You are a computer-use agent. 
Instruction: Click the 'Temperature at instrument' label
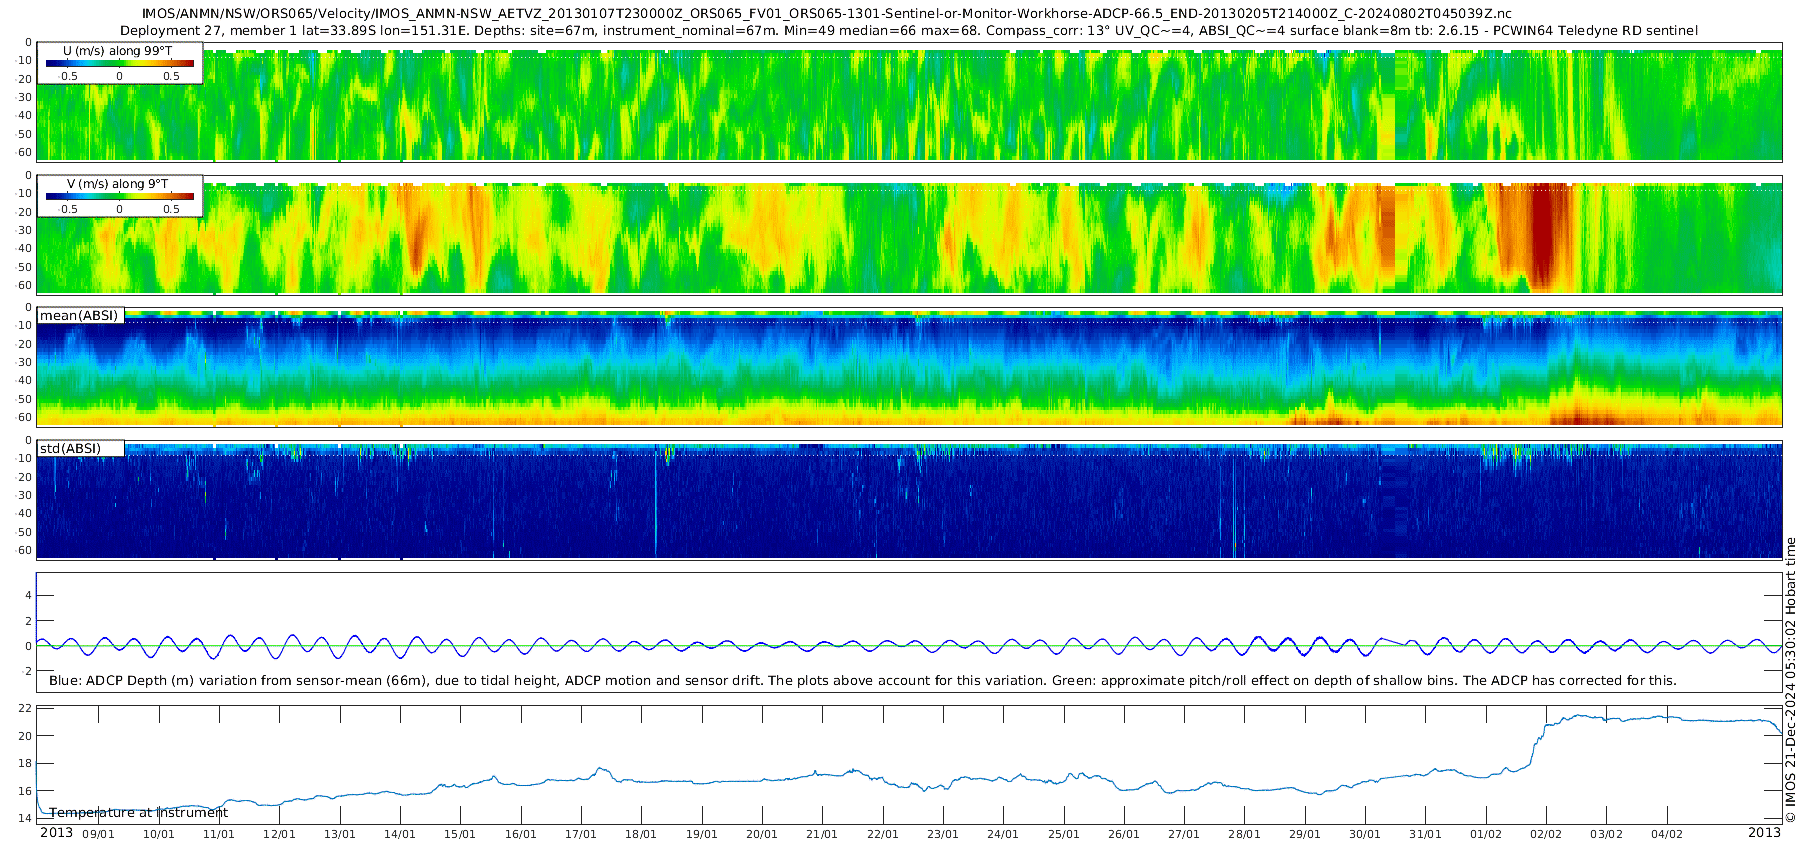pos(139,813)
